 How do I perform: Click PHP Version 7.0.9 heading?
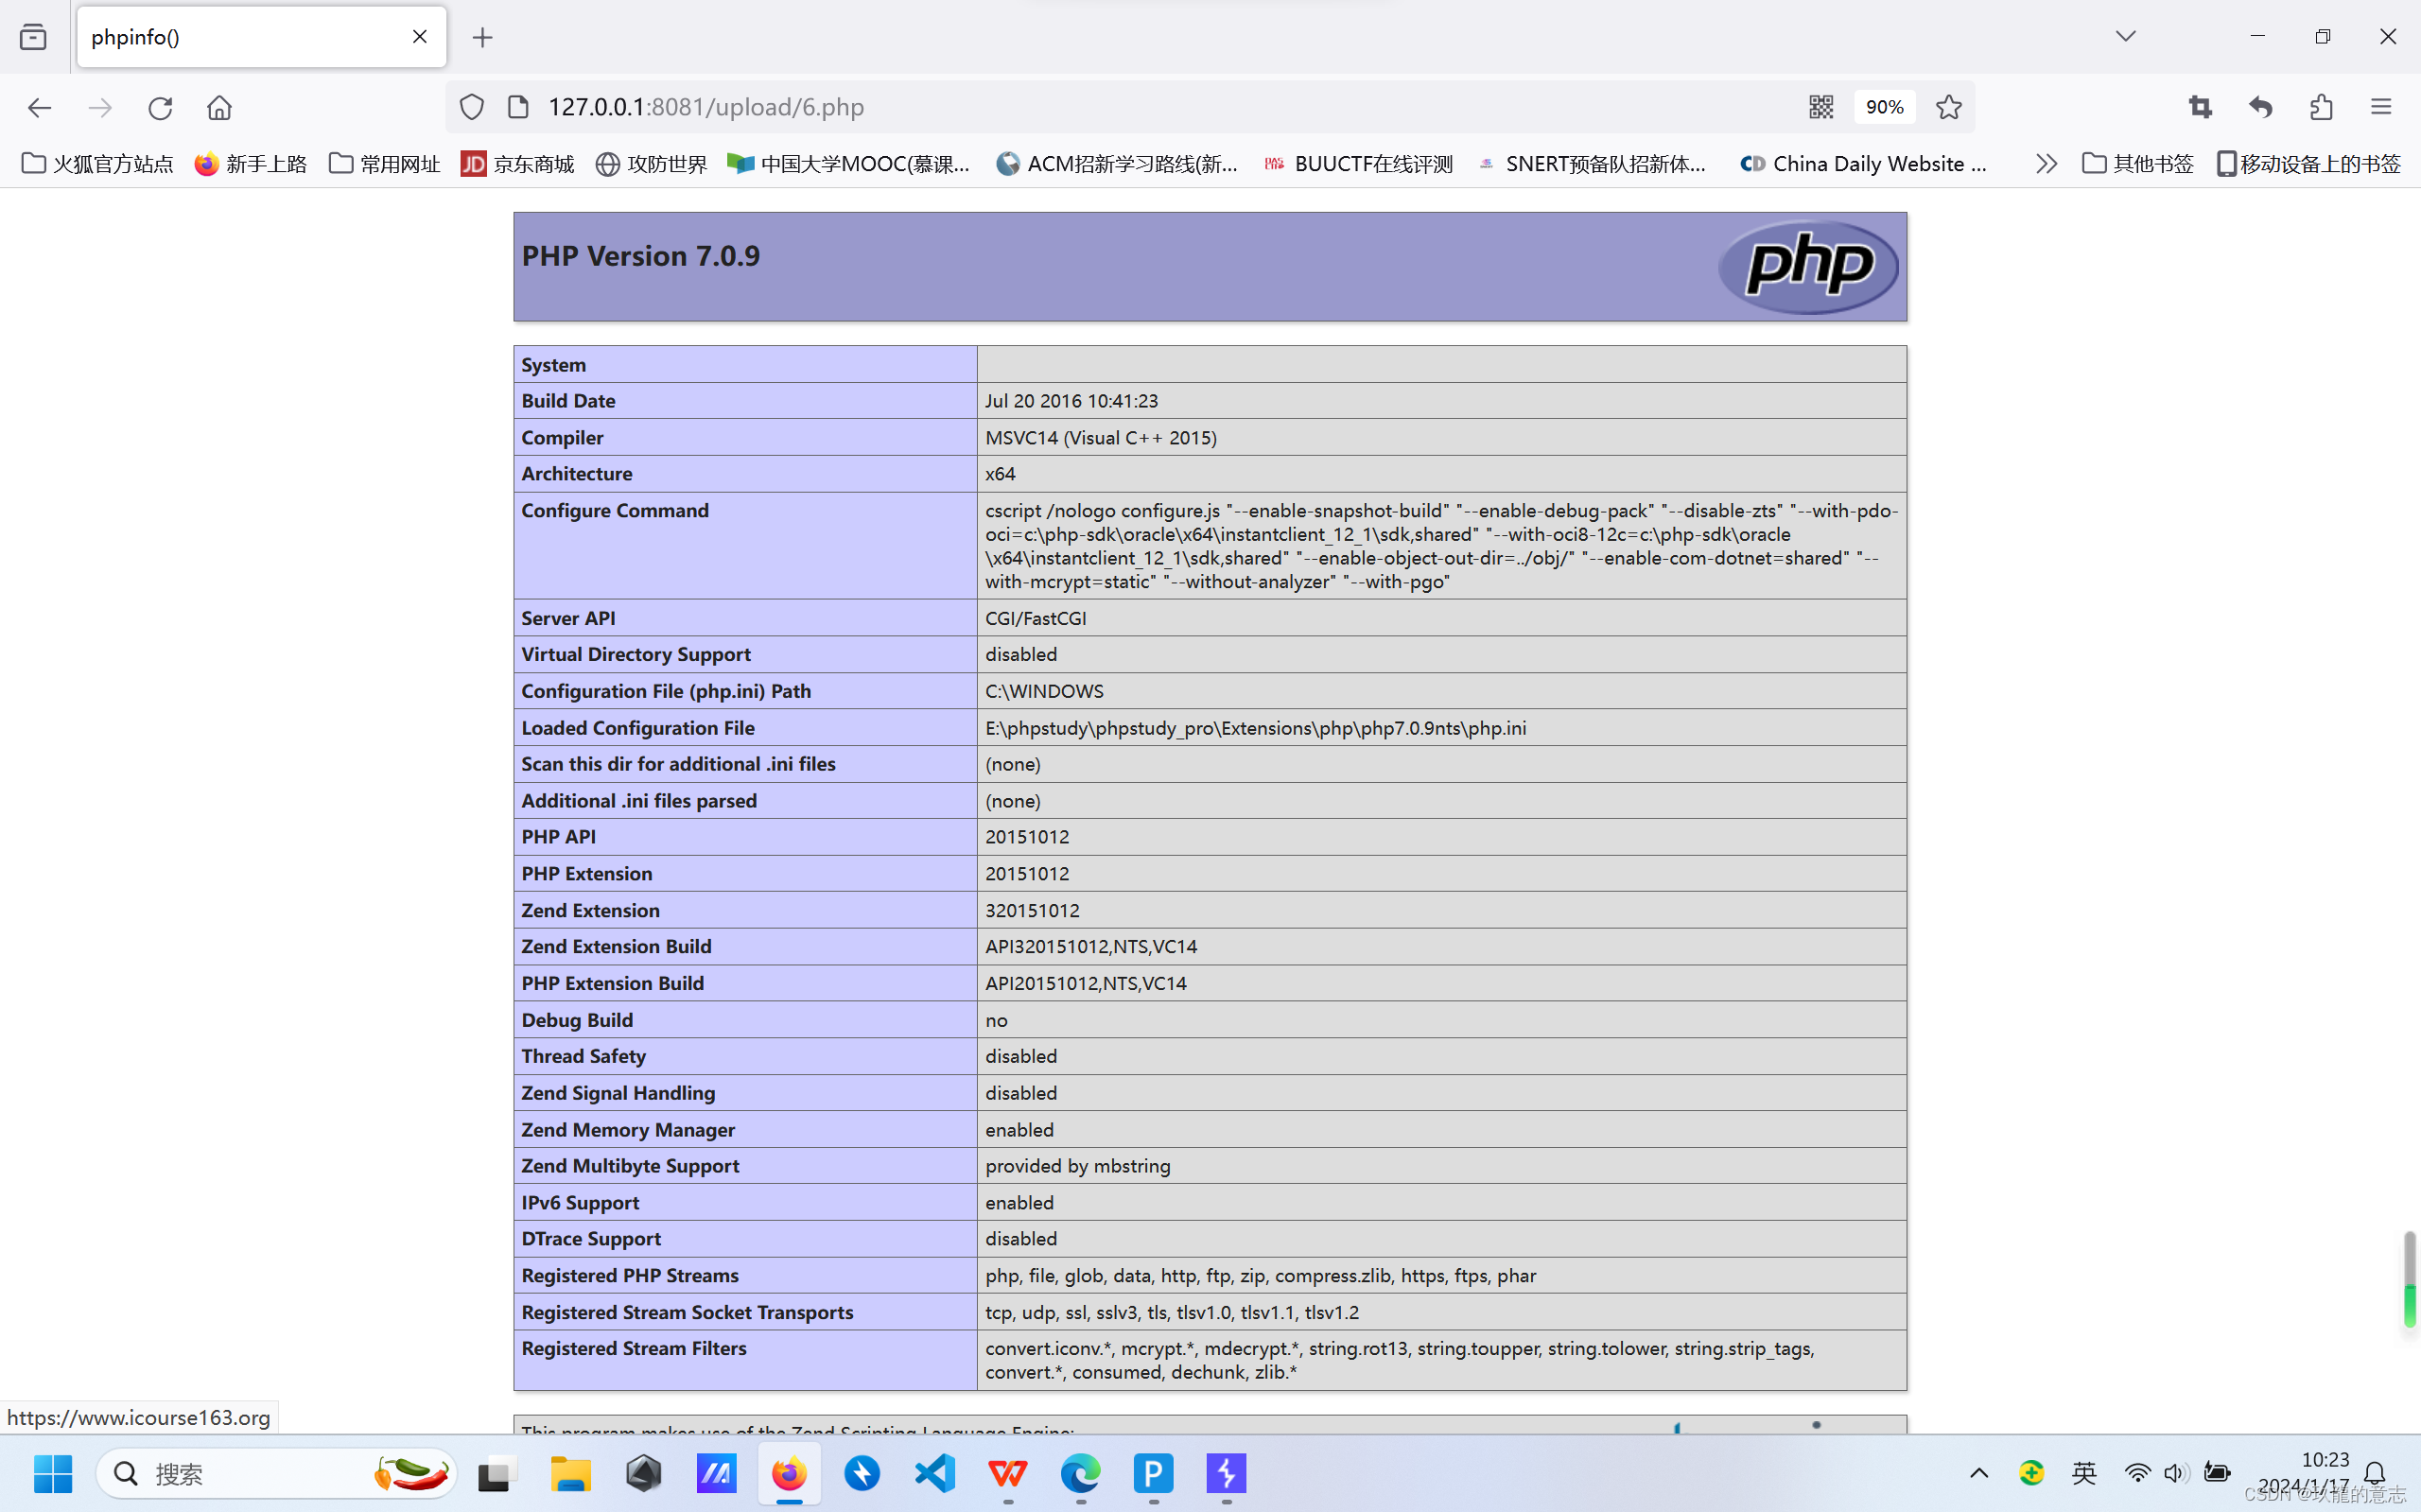640,256
